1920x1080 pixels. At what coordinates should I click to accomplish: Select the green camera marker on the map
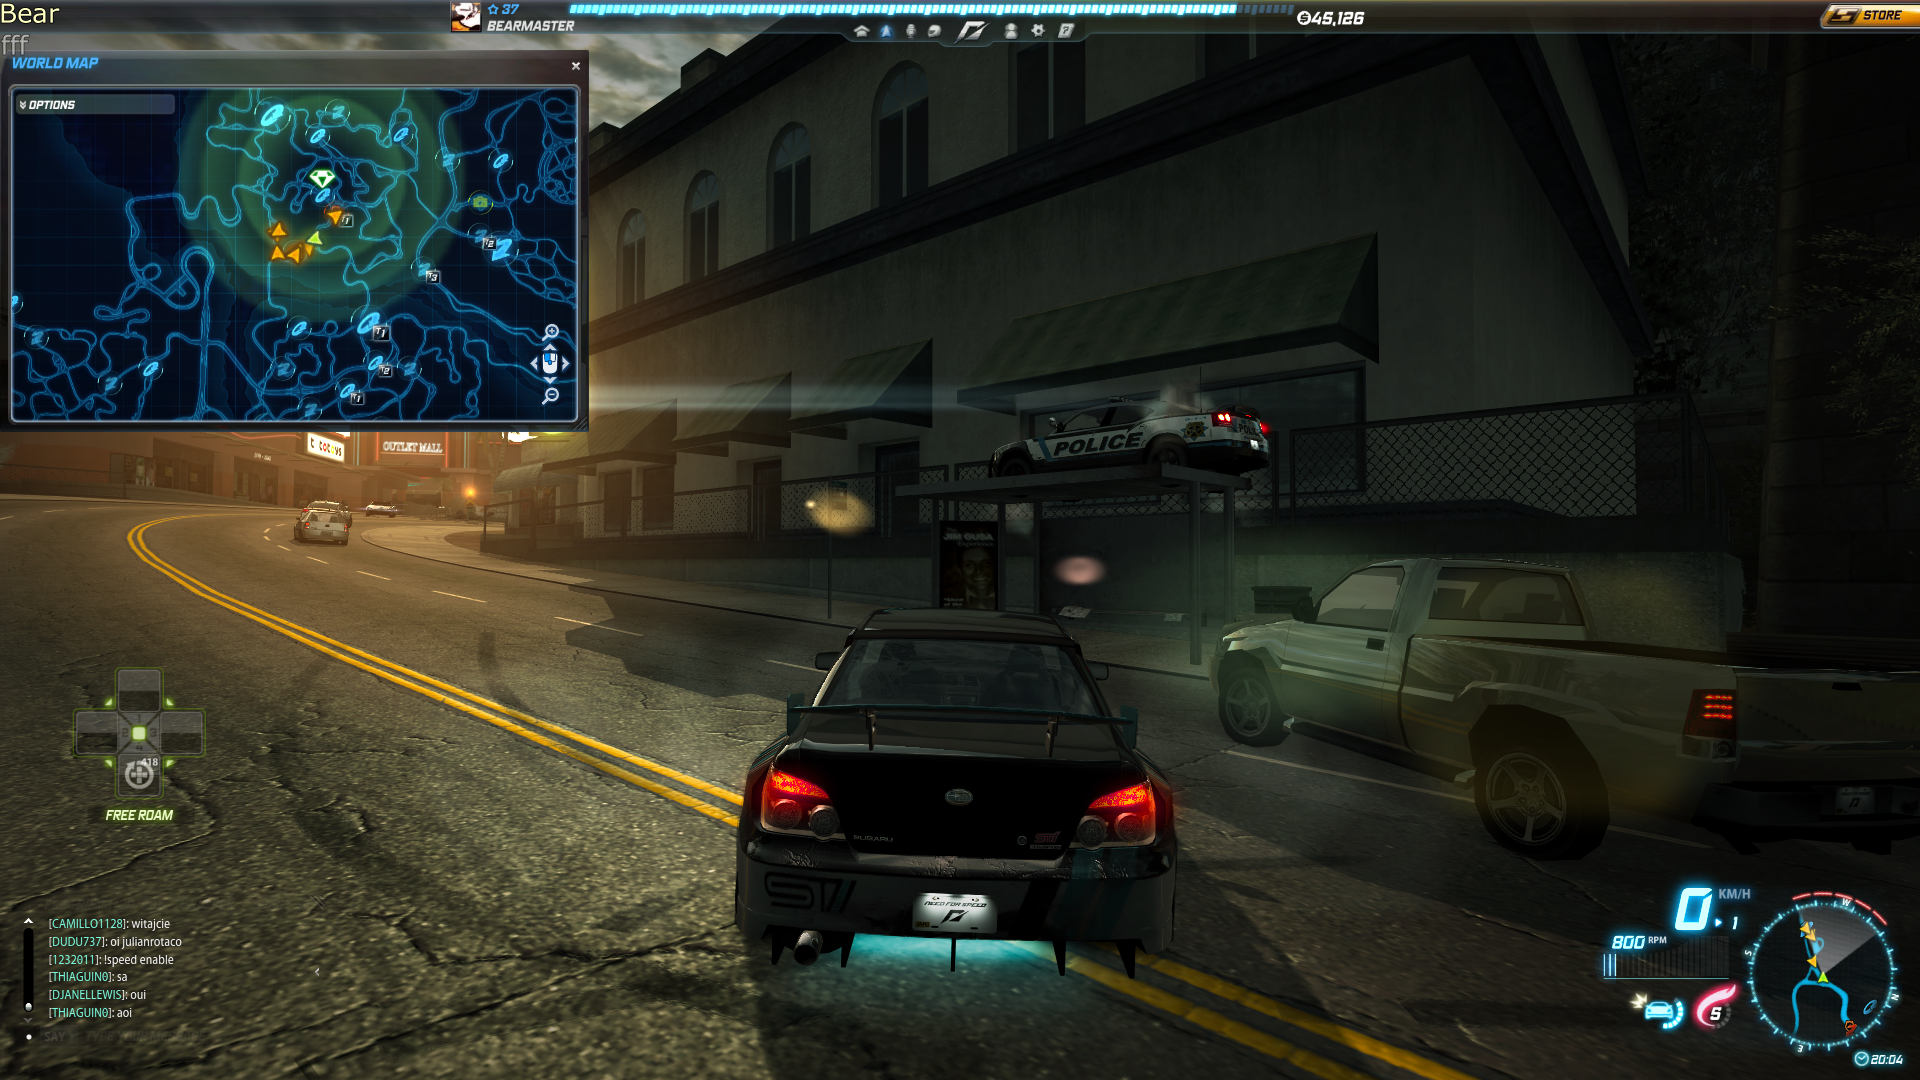(x=481, y=202)
